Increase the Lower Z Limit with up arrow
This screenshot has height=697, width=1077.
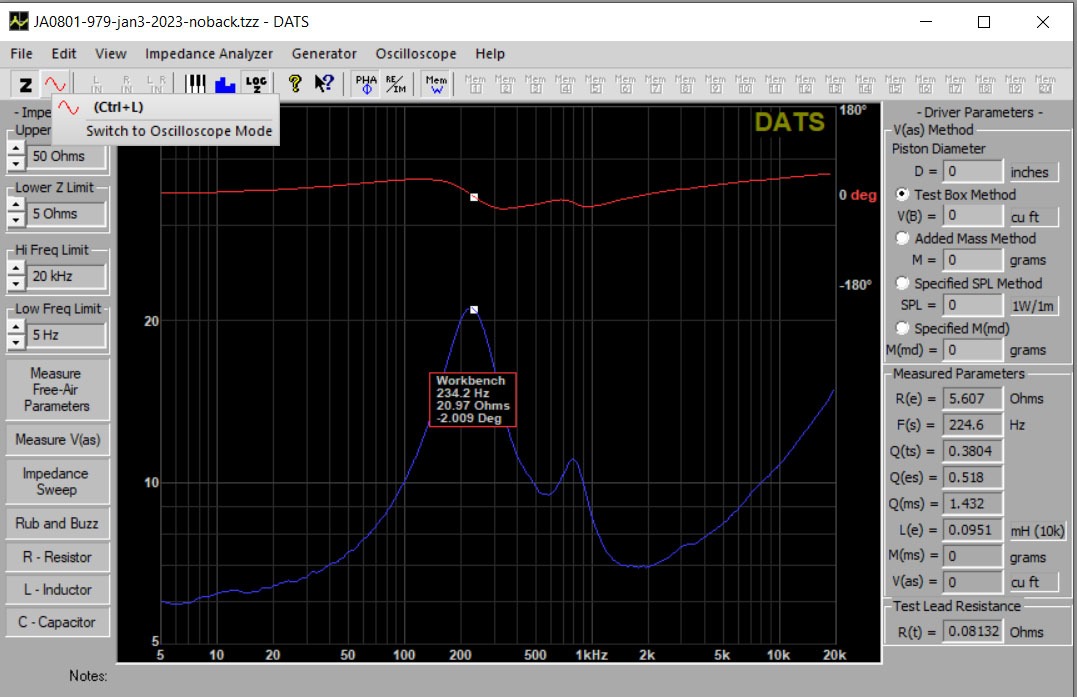[16, 205]
